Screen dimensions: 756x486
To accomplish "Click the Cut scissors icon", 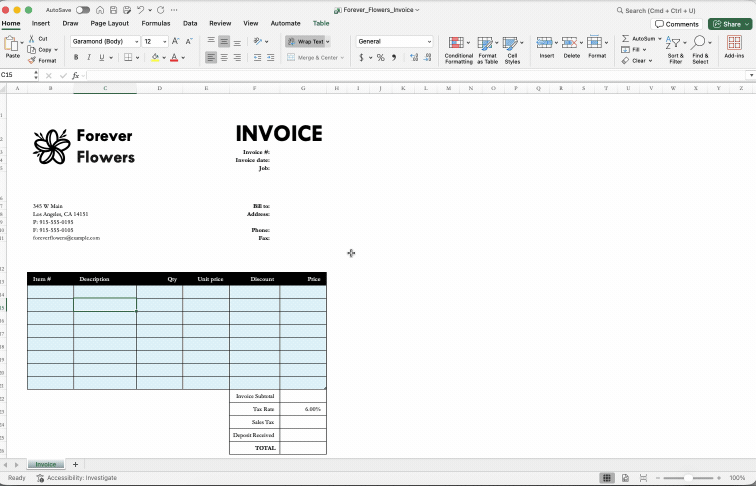I will click(32, 39).
